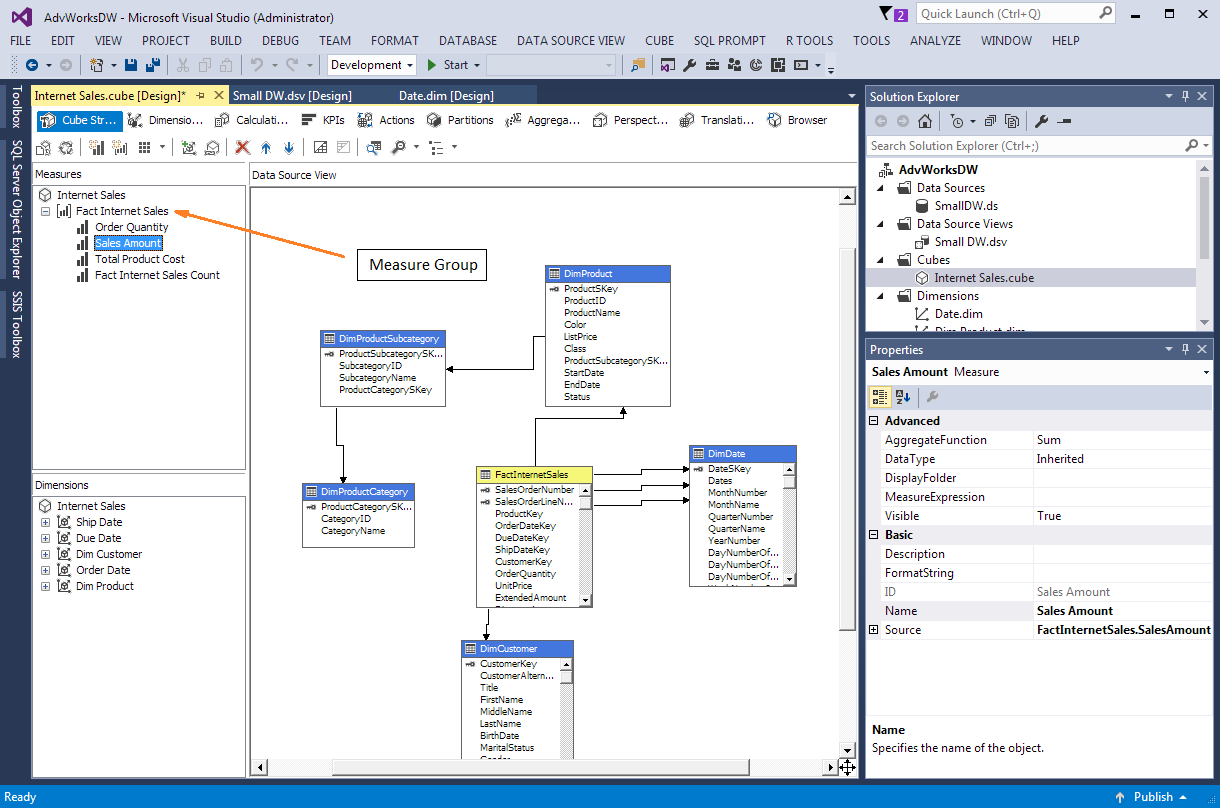
Task: Pin the Internet Sales.cube tab
Action: point(200,96)
